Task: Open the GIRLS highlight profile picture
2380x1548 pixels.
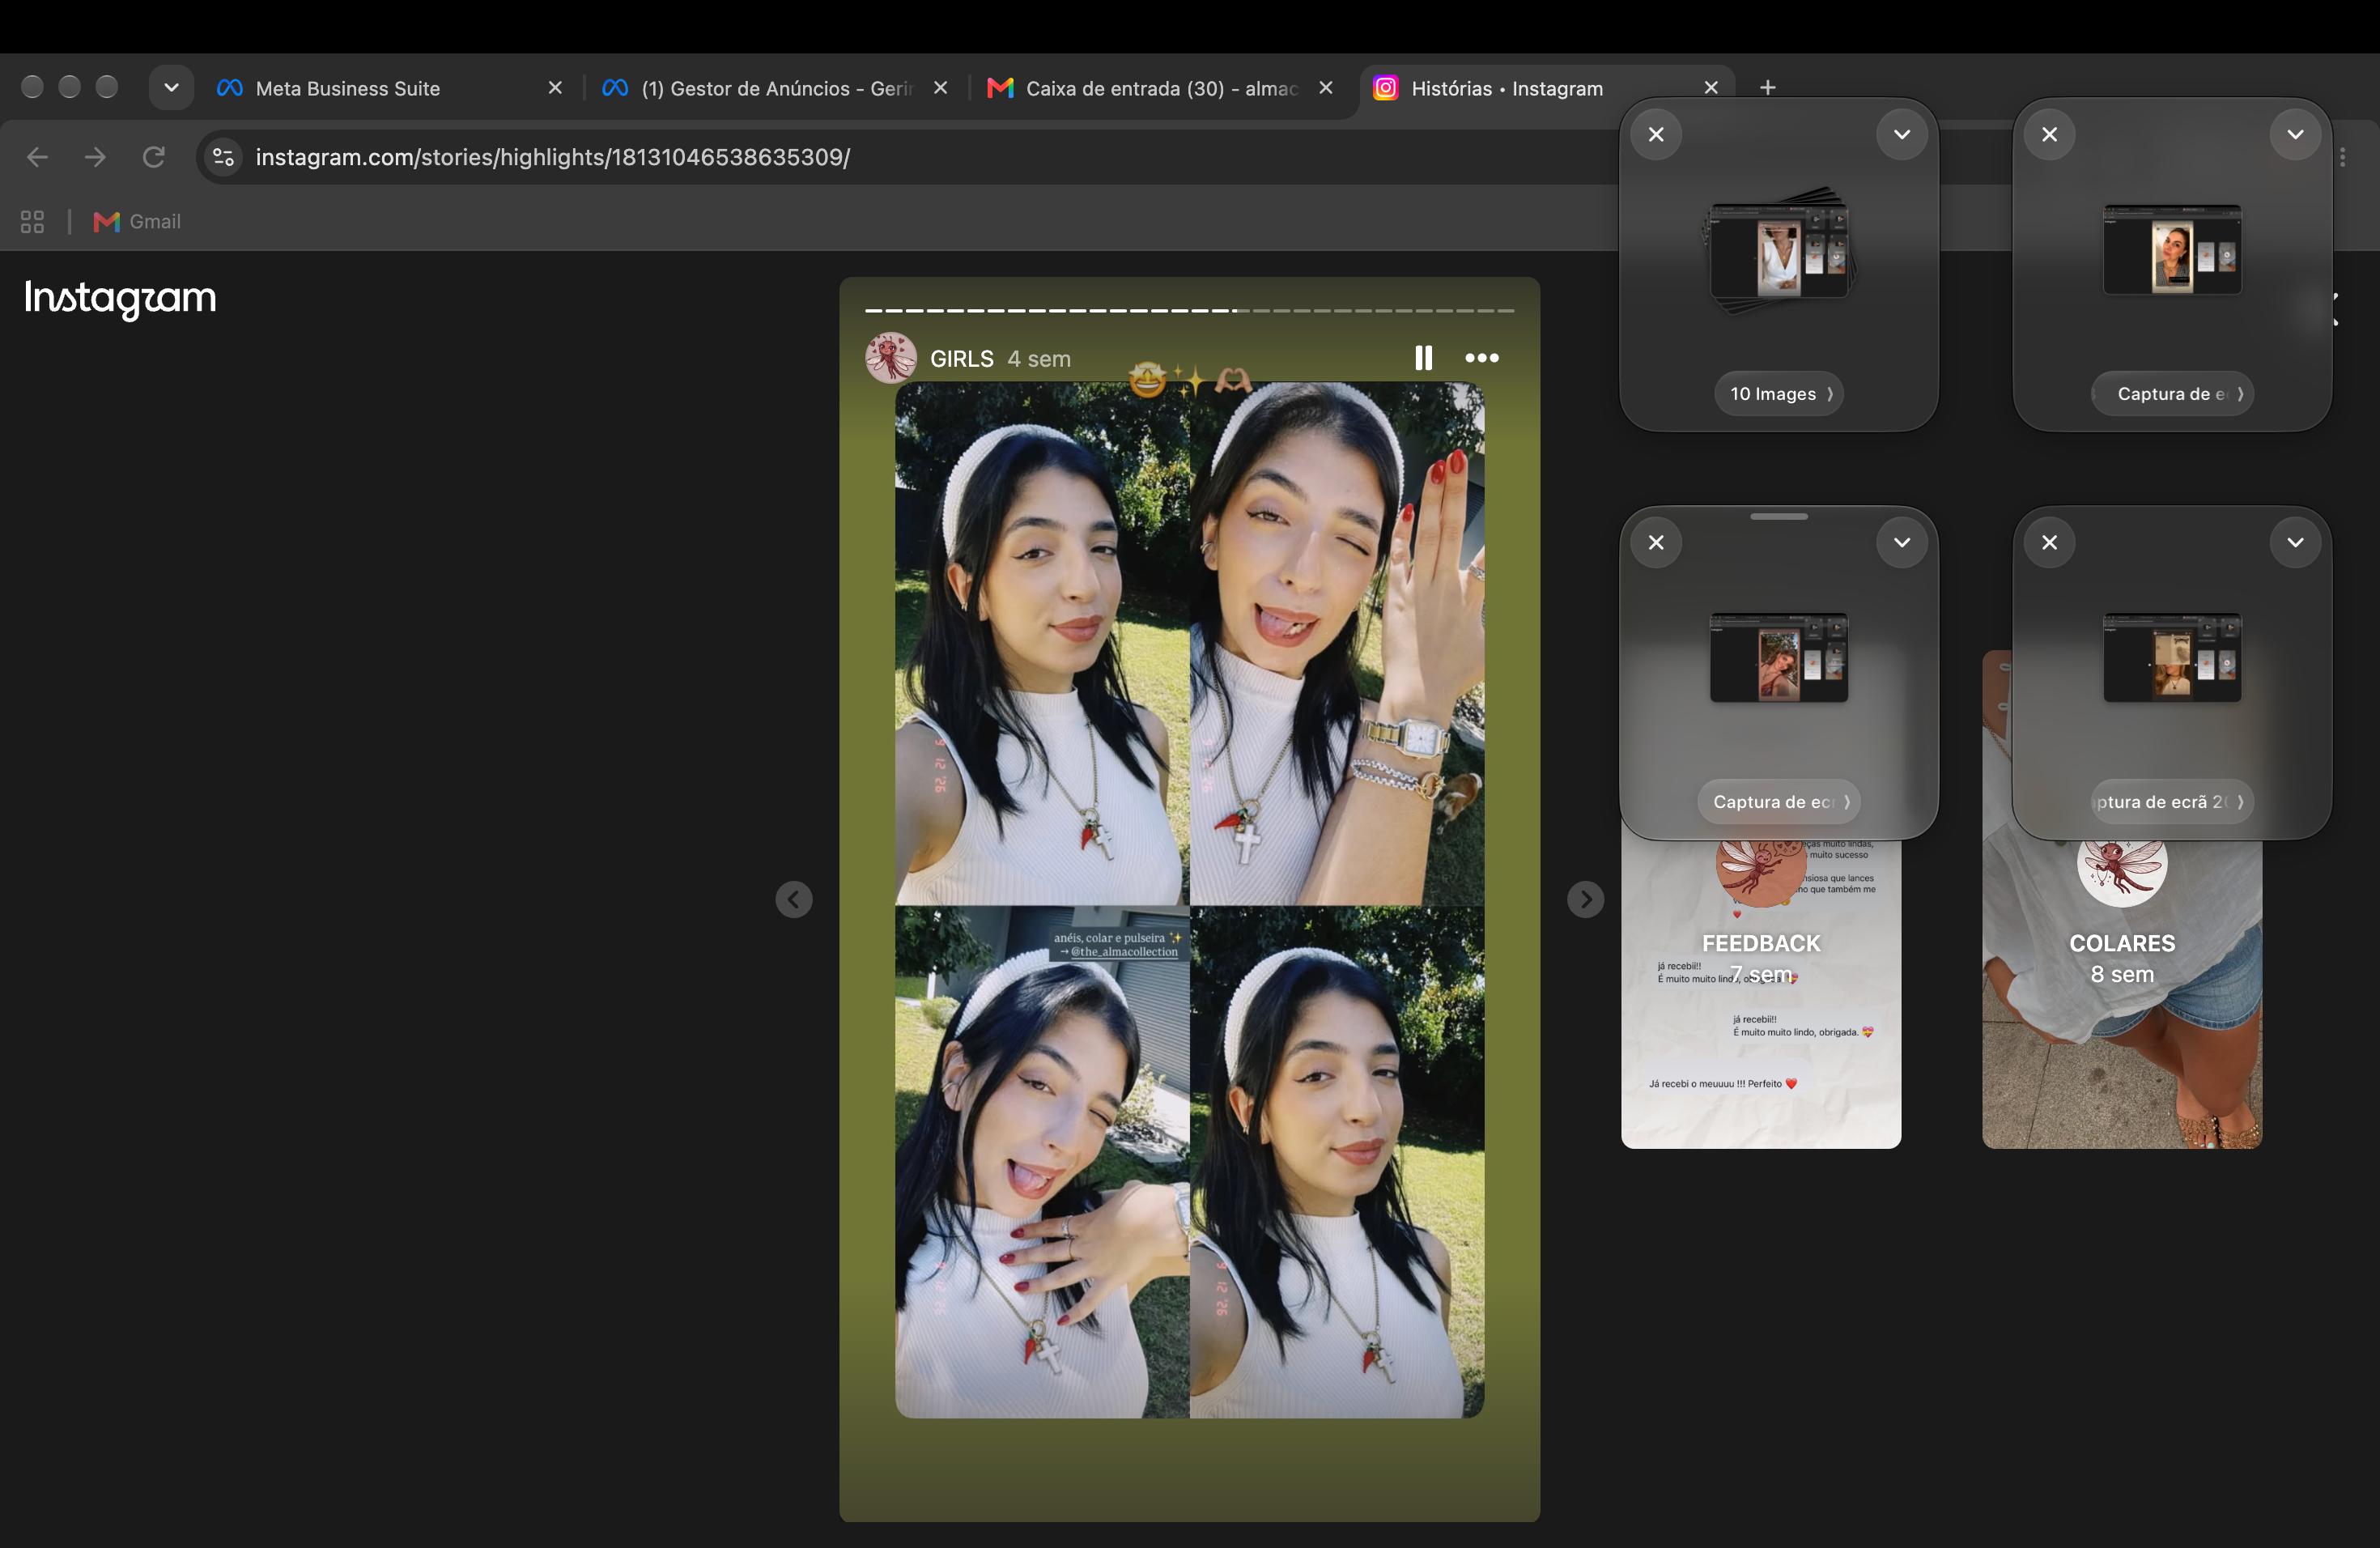Action: point(891,358)
